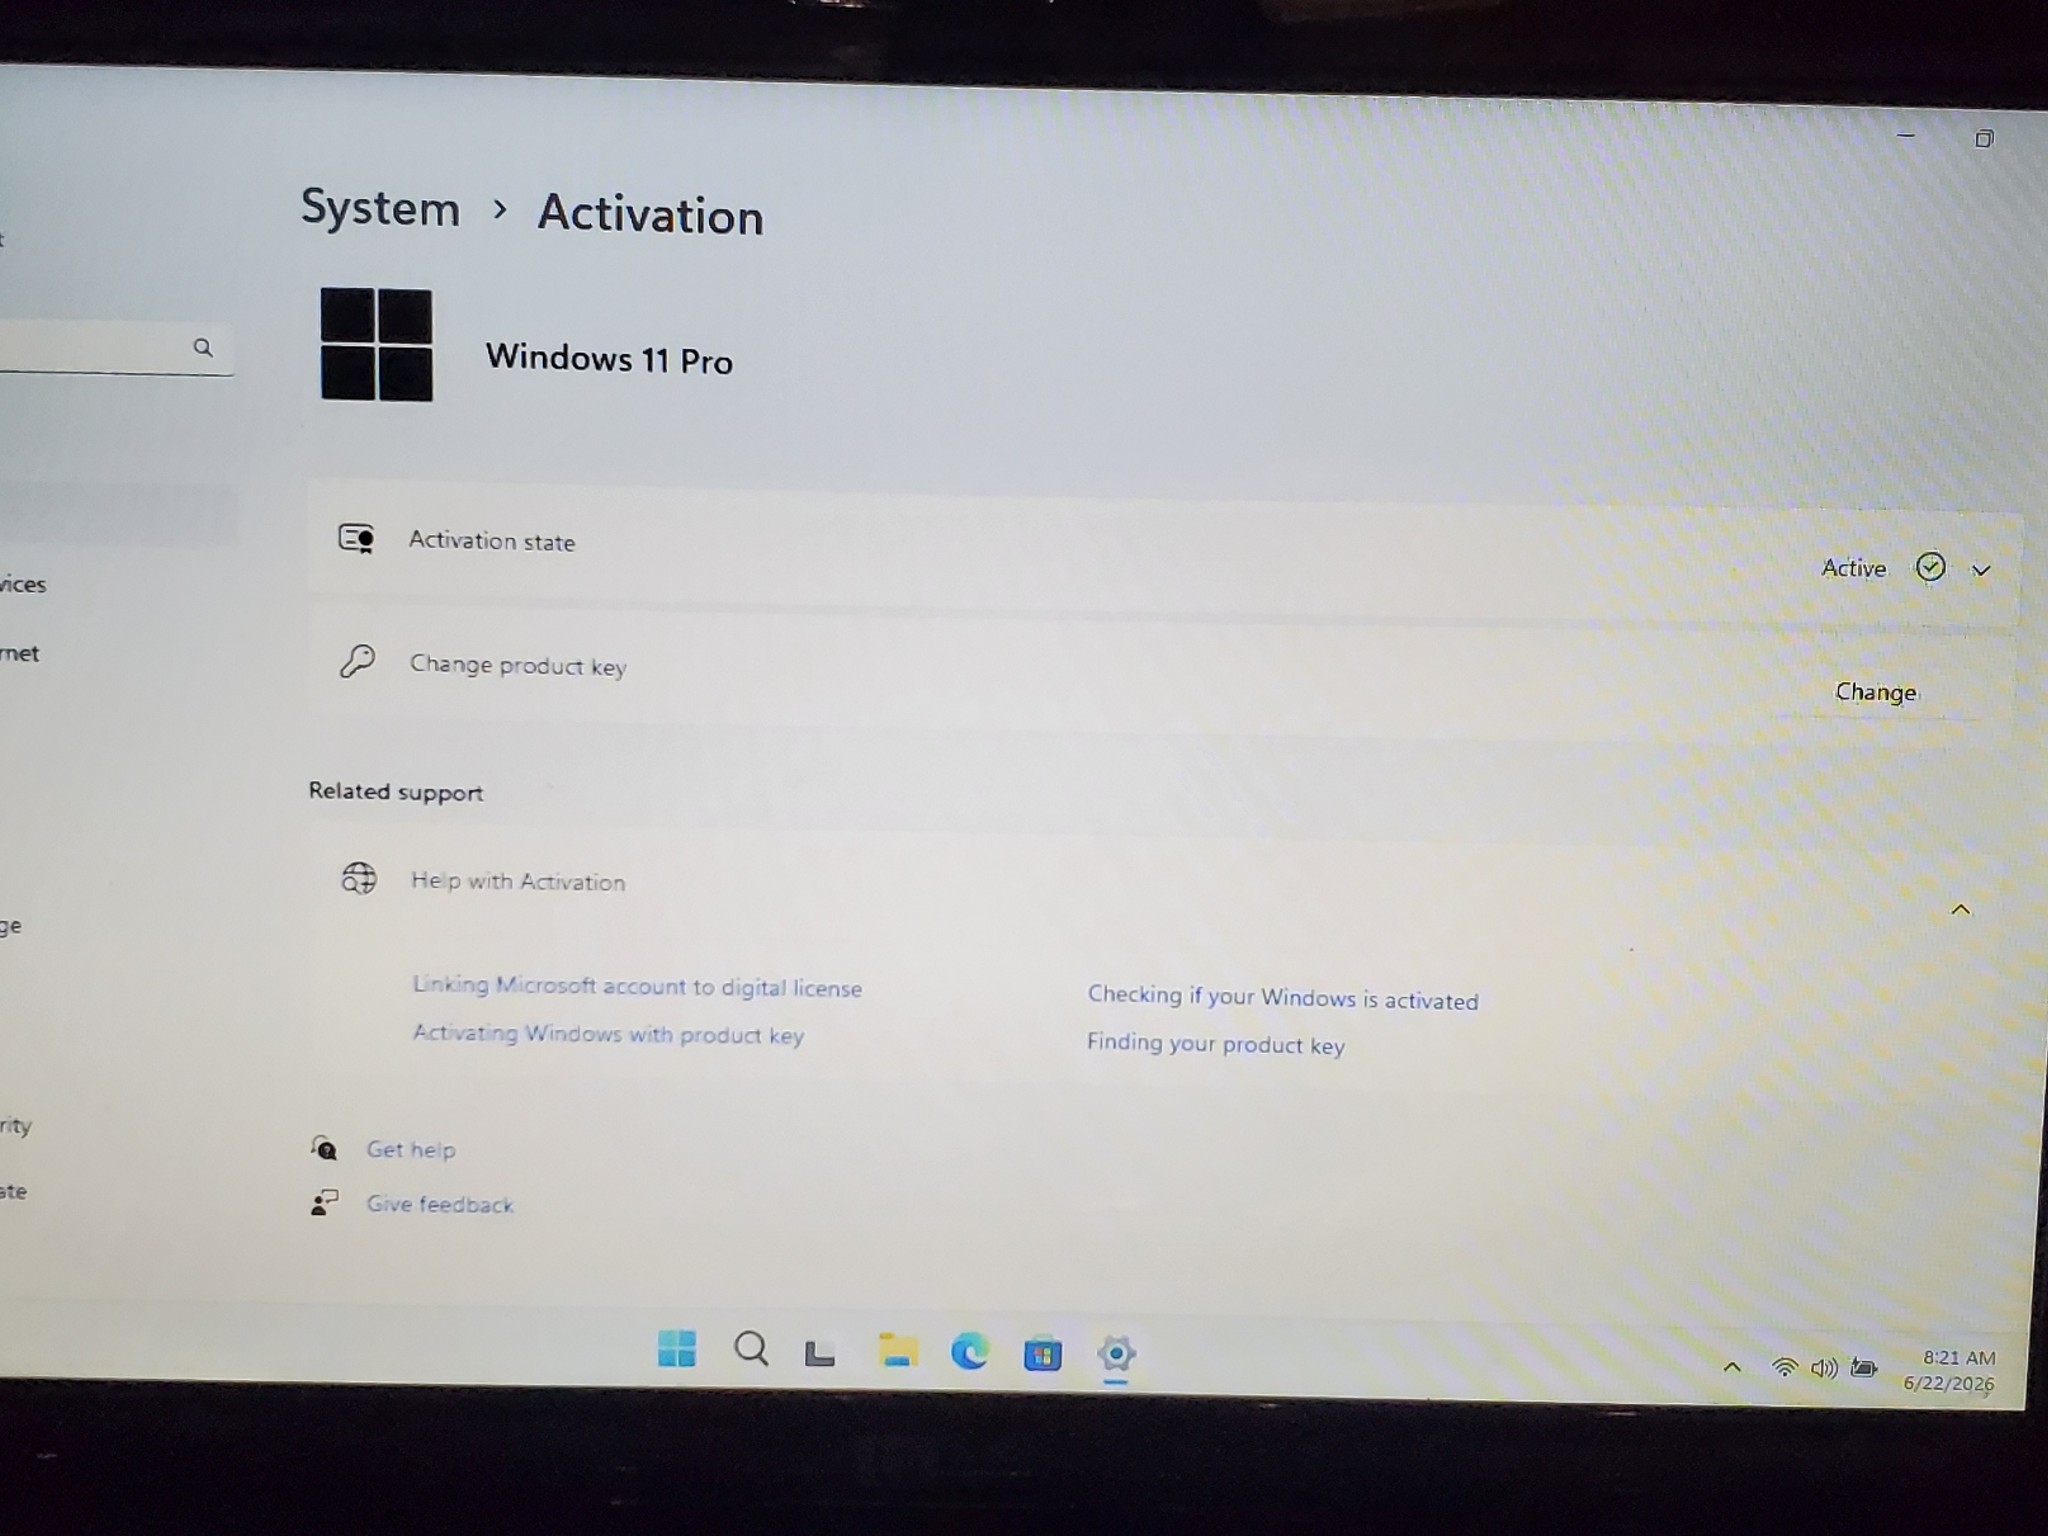The height and width of the screenshot is (1536, 2048).
Task: Click the Give feedback link
Action: pyautogui.click(x=439, y=1204)
